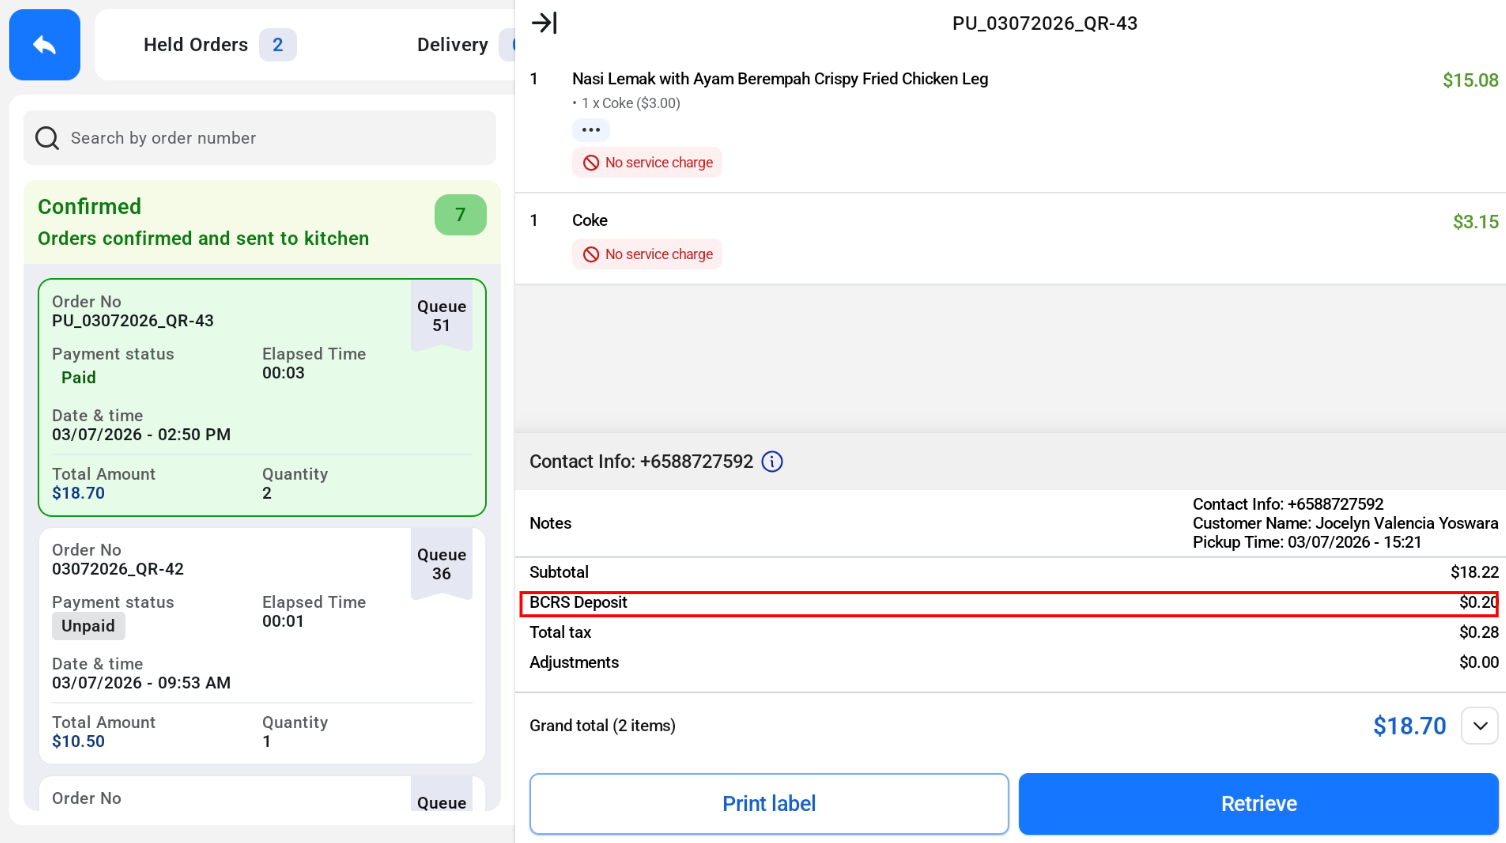The width and height of the screenshot is (1506, 843).
Task: Click Contact Info +6588727592 text
Action: click(x=641, y=462)
